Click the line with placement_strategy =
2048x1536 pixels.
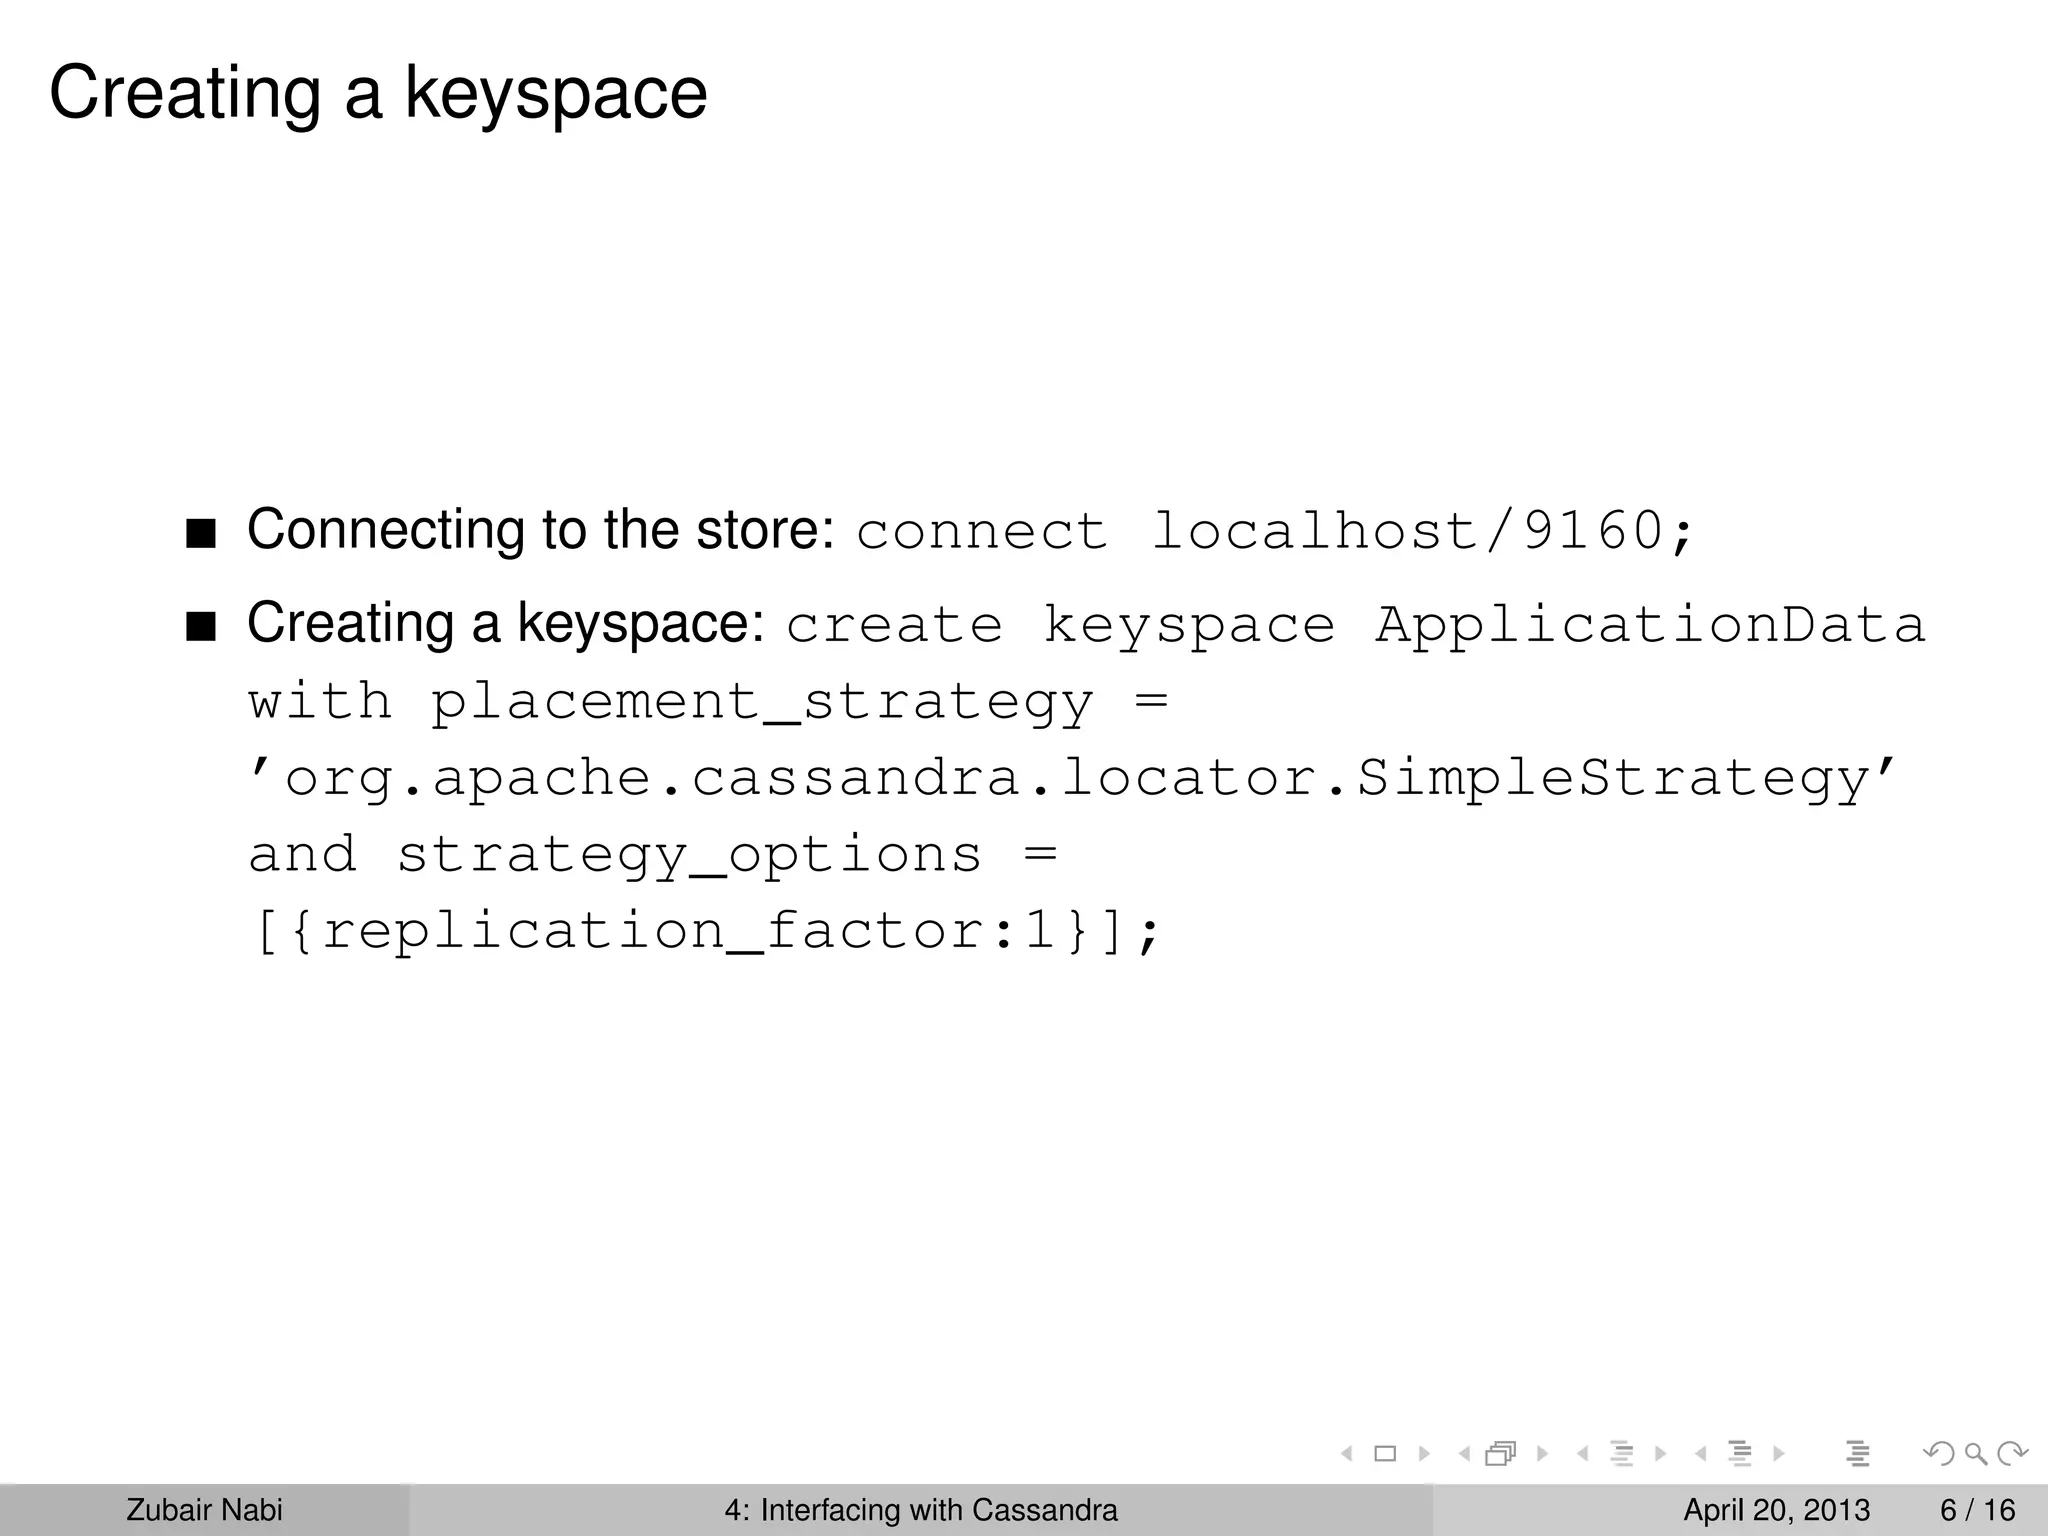point(708,702)
